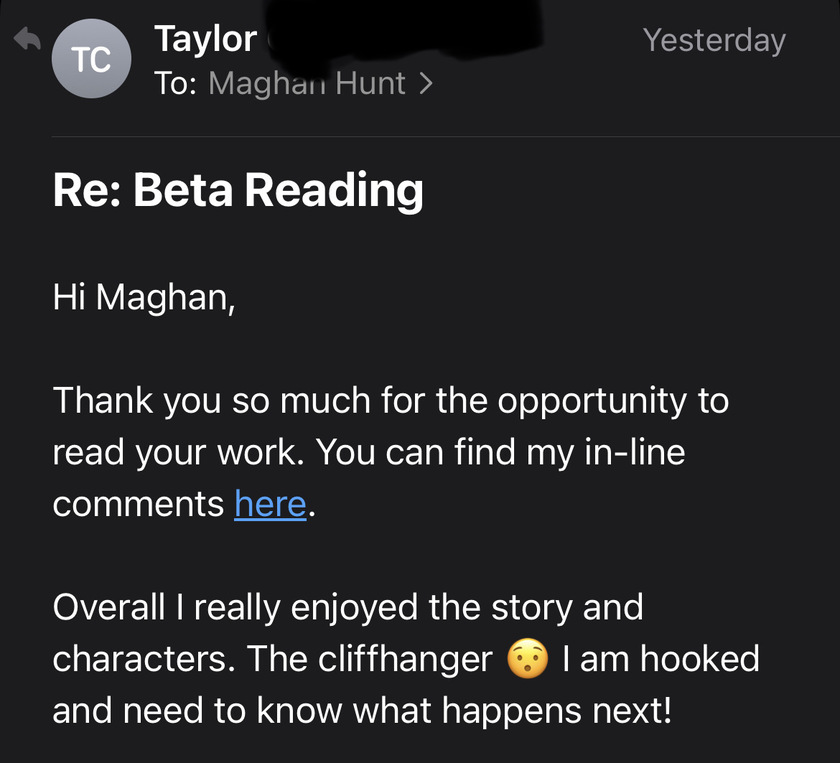Tap the surprised face emoji
This screenshot has width=840, height=763.
(528, 659)
